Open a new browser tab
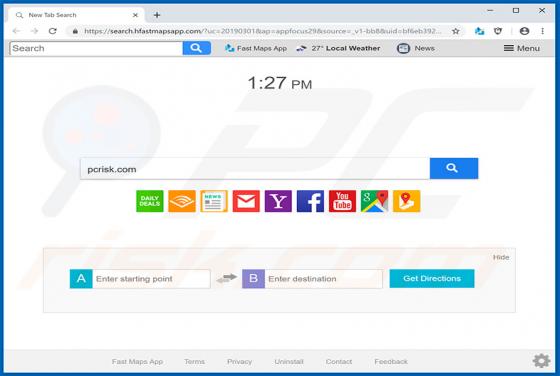The height and width of the screenshot is (376, 560). click(x=157, y=15)
